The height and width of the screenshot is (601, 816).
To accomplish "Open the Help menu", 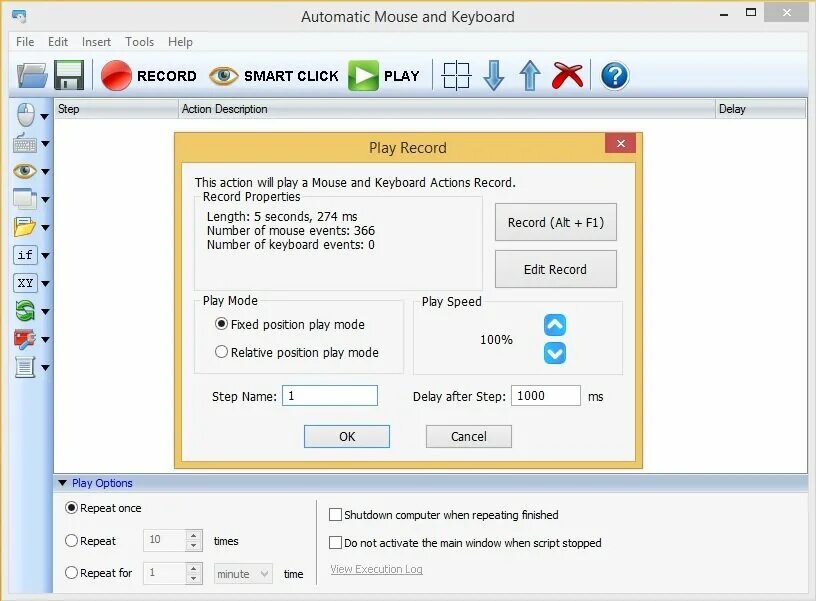I will (x=180, y=42).
